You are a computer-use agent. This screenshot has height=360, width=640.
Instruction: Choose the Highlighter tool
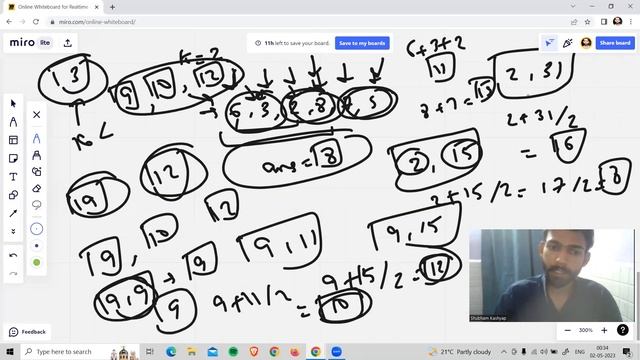36,155
